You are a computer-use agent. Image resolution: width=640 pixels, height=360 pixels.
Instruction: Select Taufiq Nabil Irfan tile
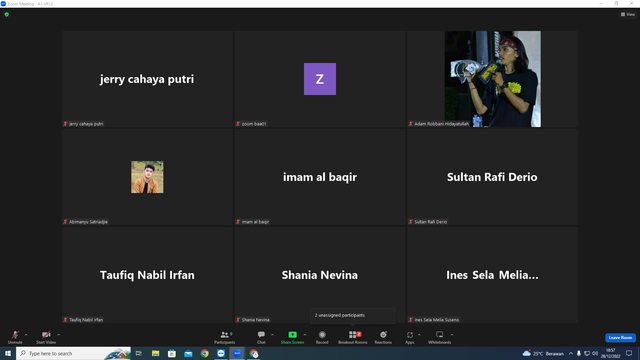tap(147, 275)
